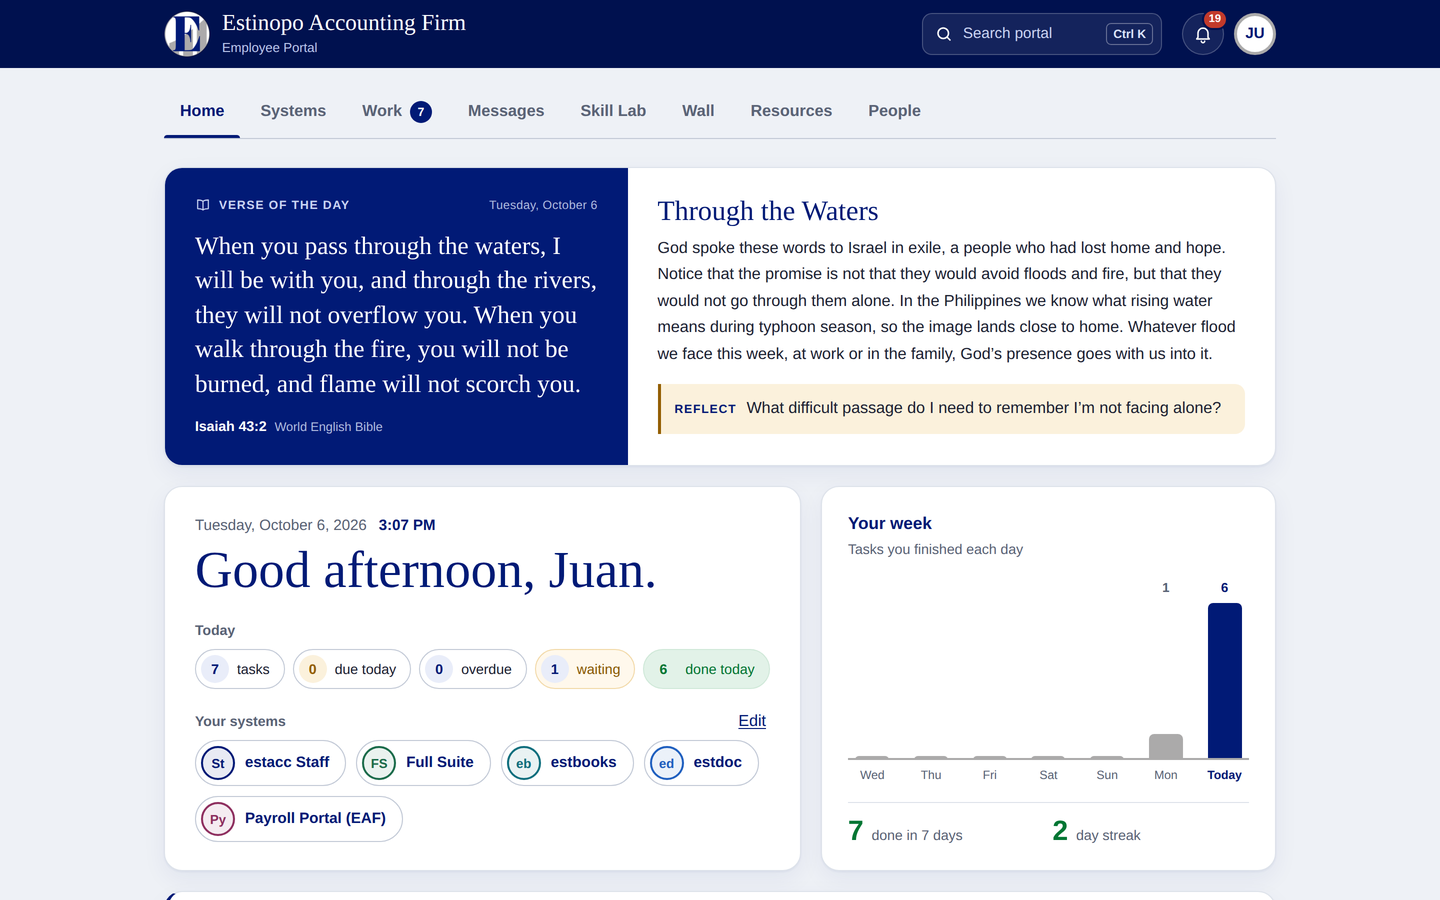
Task: Open Payroll Portal (EAF)
Action: (298, 819)
